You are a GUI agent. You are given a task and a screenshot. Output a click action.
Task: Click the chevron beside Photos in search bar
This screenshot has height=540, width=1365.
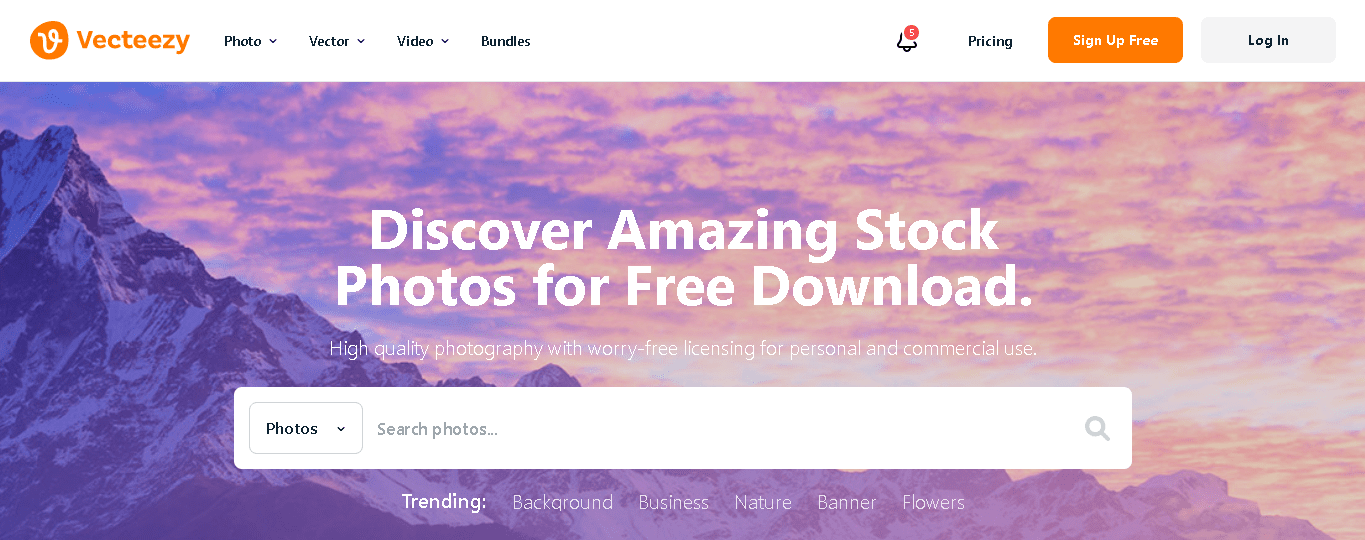coord(341,429)
